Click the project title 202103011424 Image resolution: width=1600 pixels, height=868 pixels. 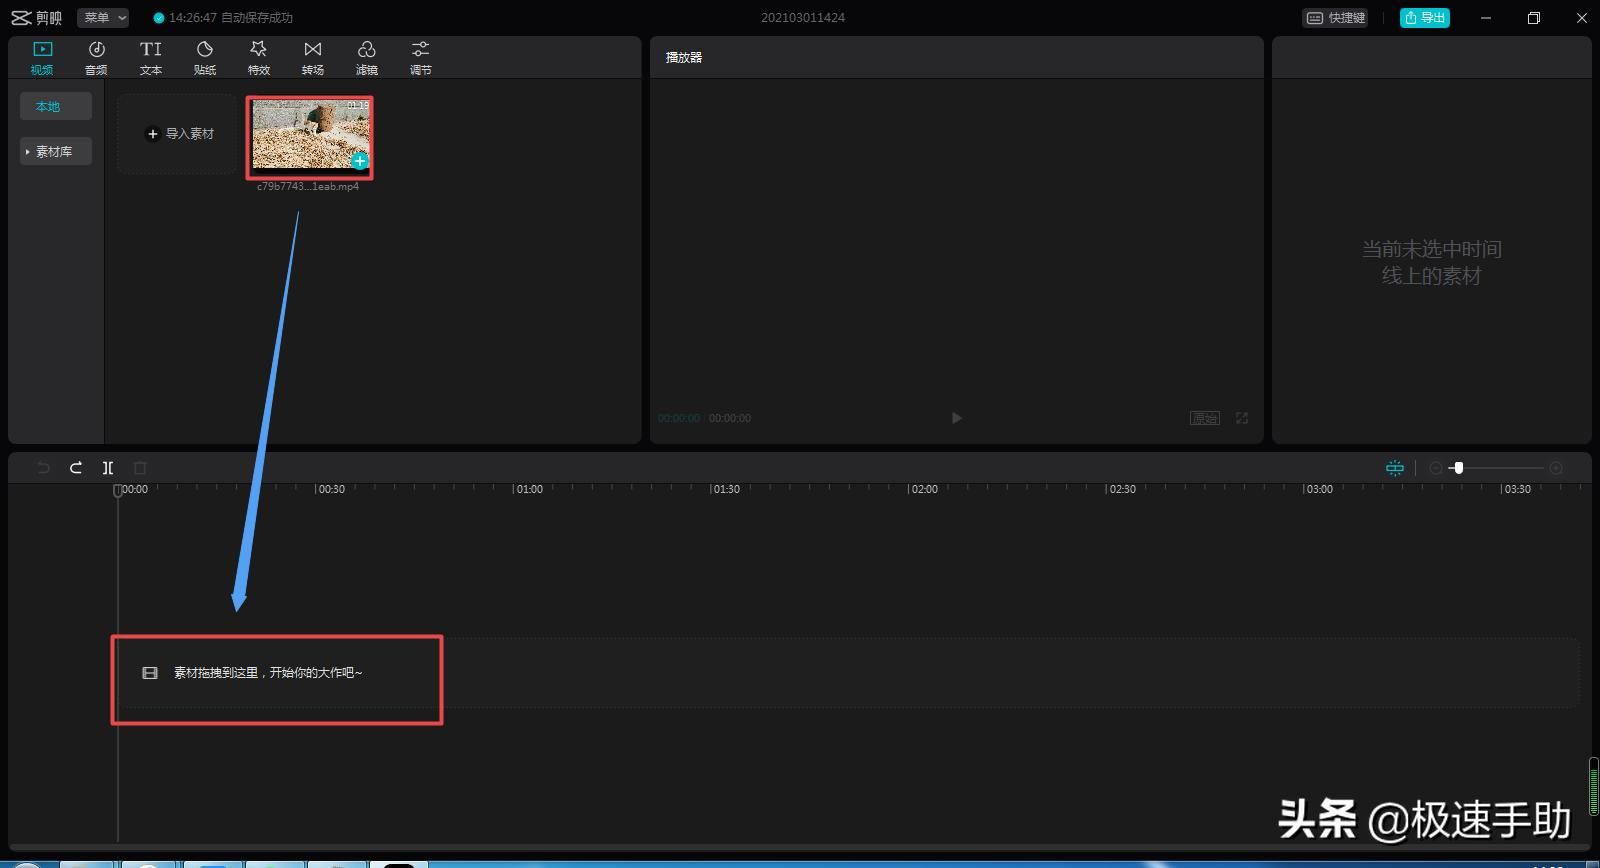803,18
